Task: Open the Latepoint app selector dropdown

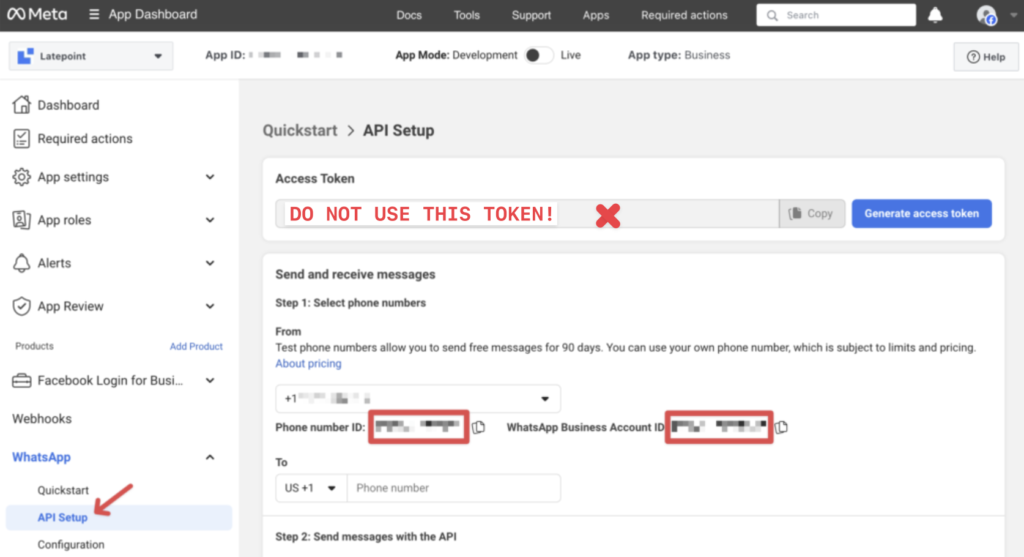Action: (91, 56)
